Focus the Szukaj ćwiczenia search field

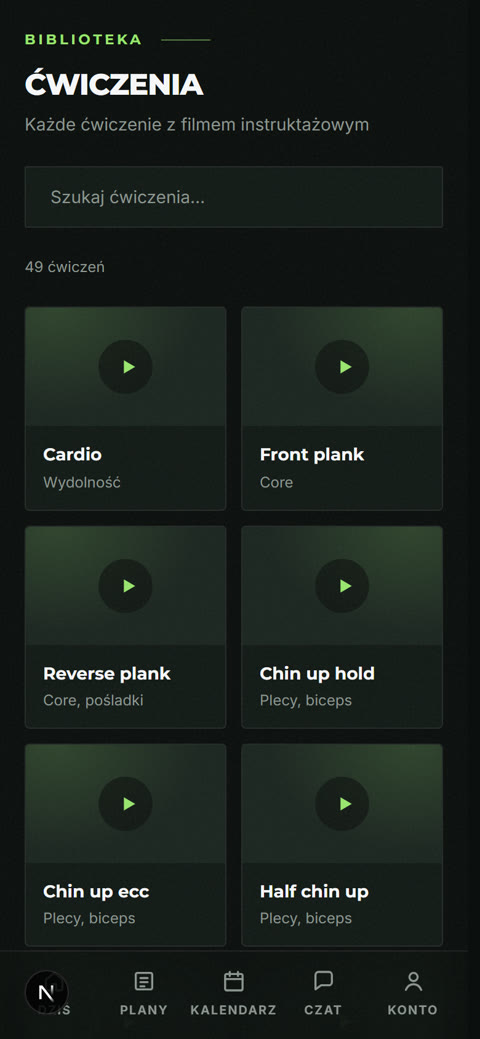coord(233,197)
